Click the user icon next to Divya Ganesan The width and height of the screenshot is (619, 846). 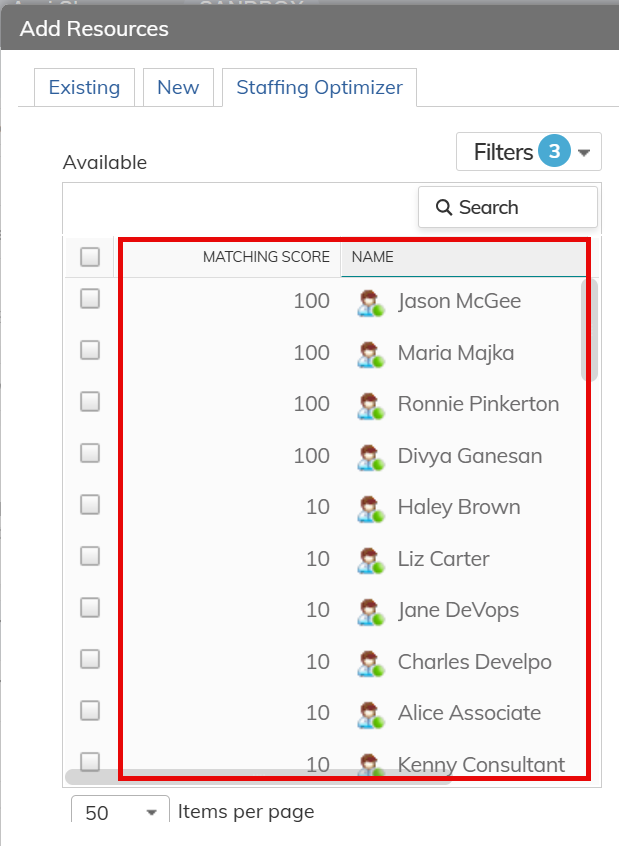point(371,457)
